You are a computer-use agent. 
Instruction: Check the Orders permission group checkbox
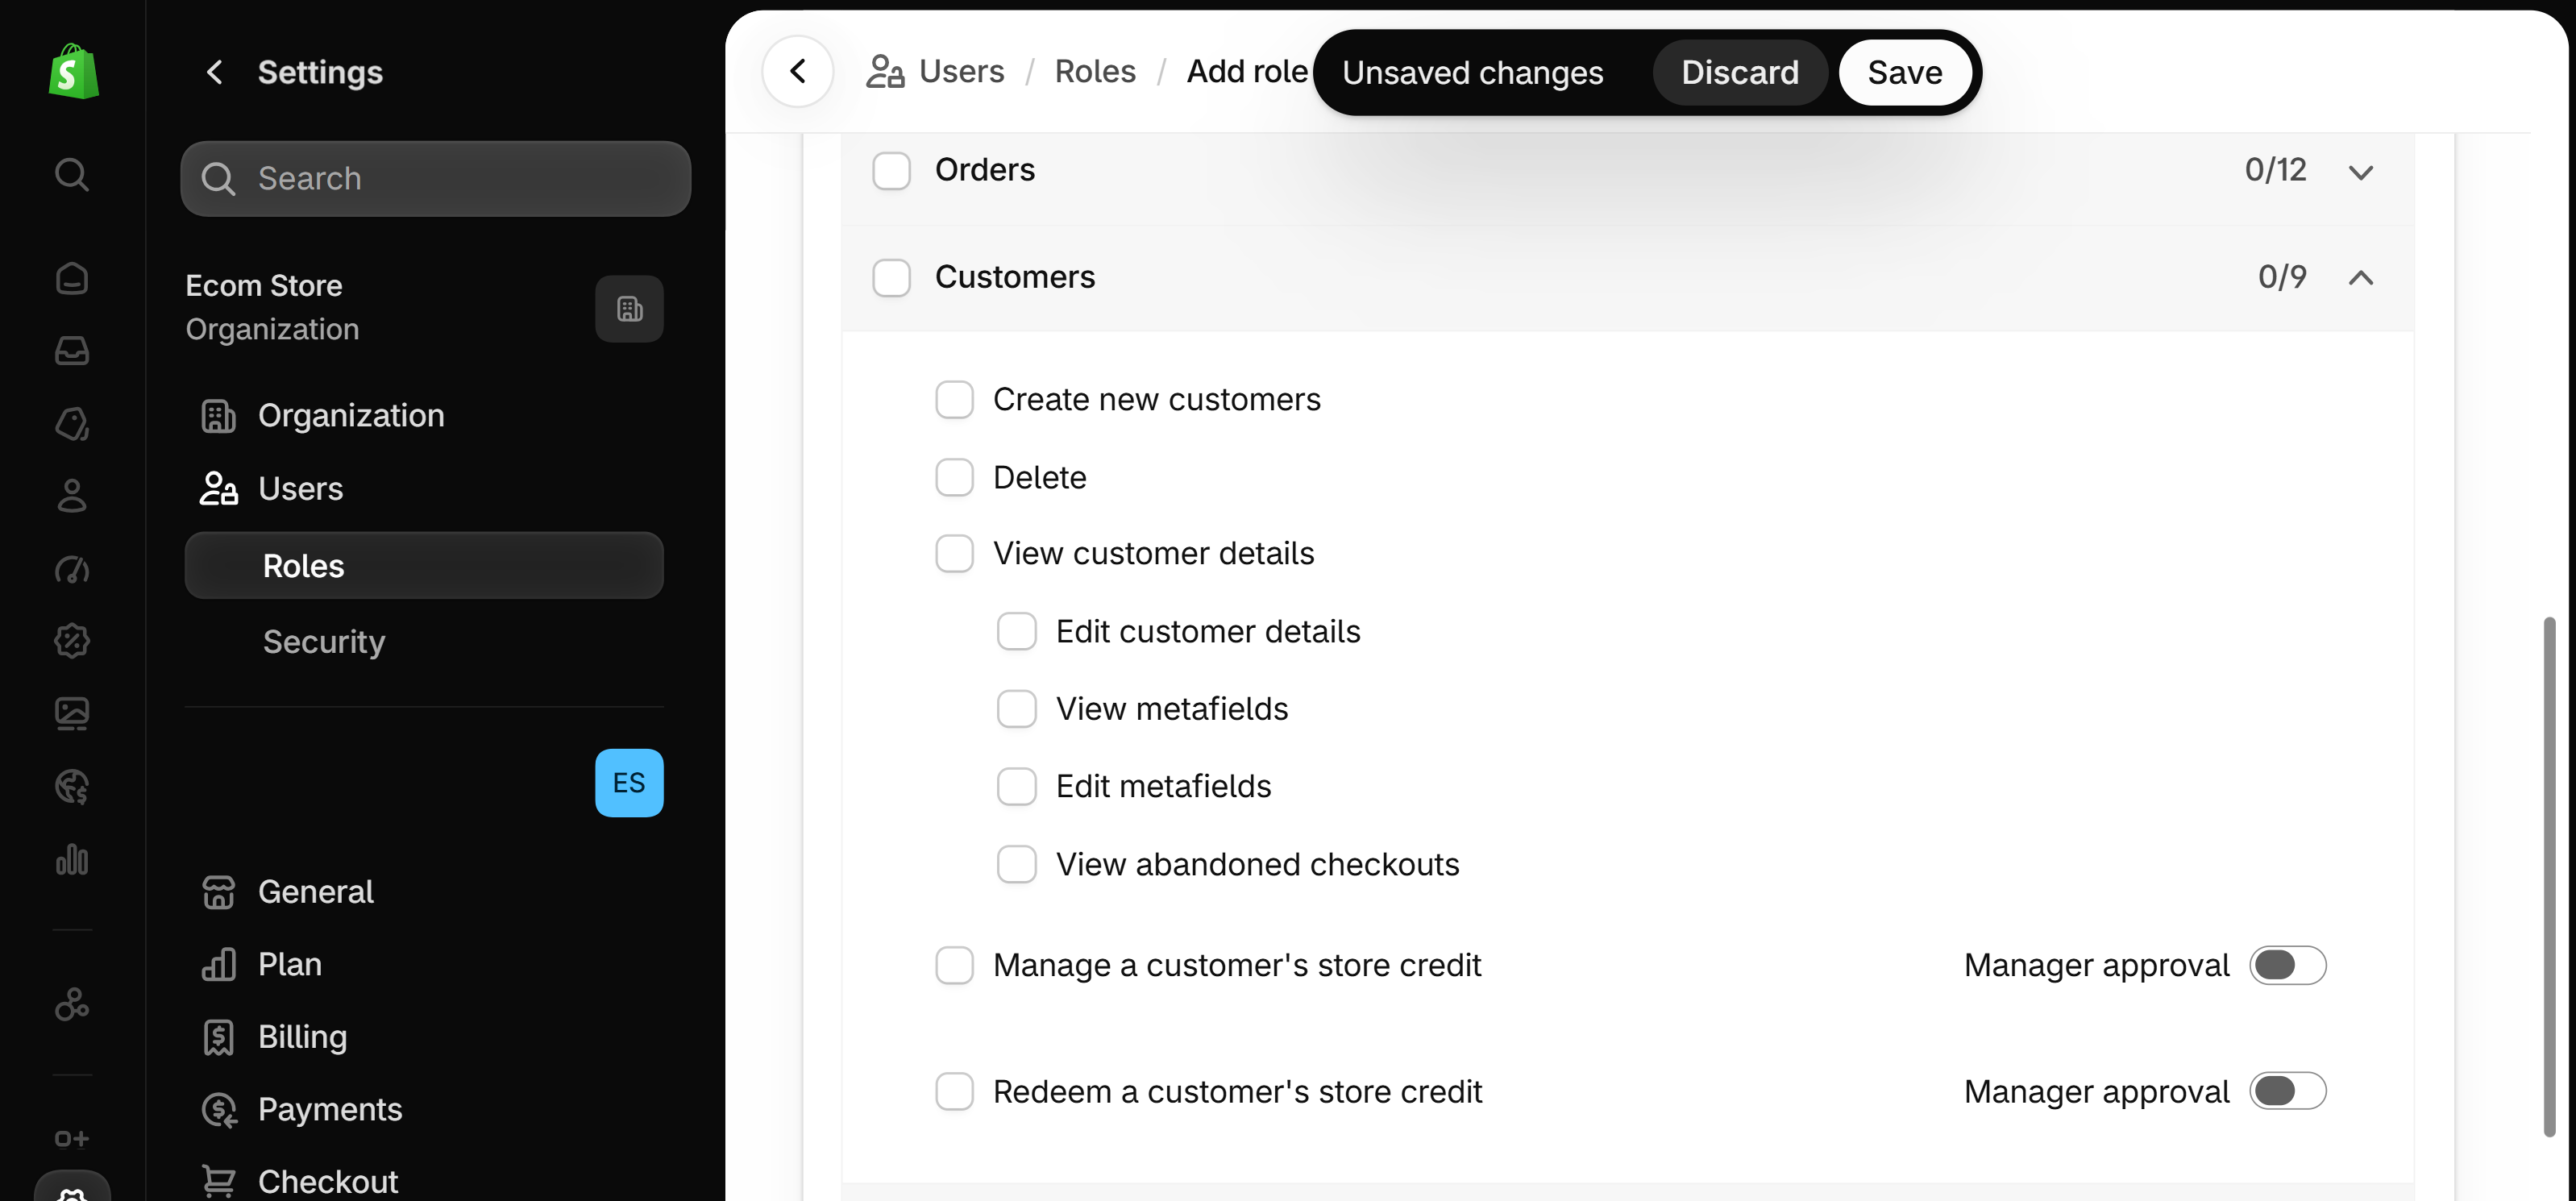coord(891,171)
